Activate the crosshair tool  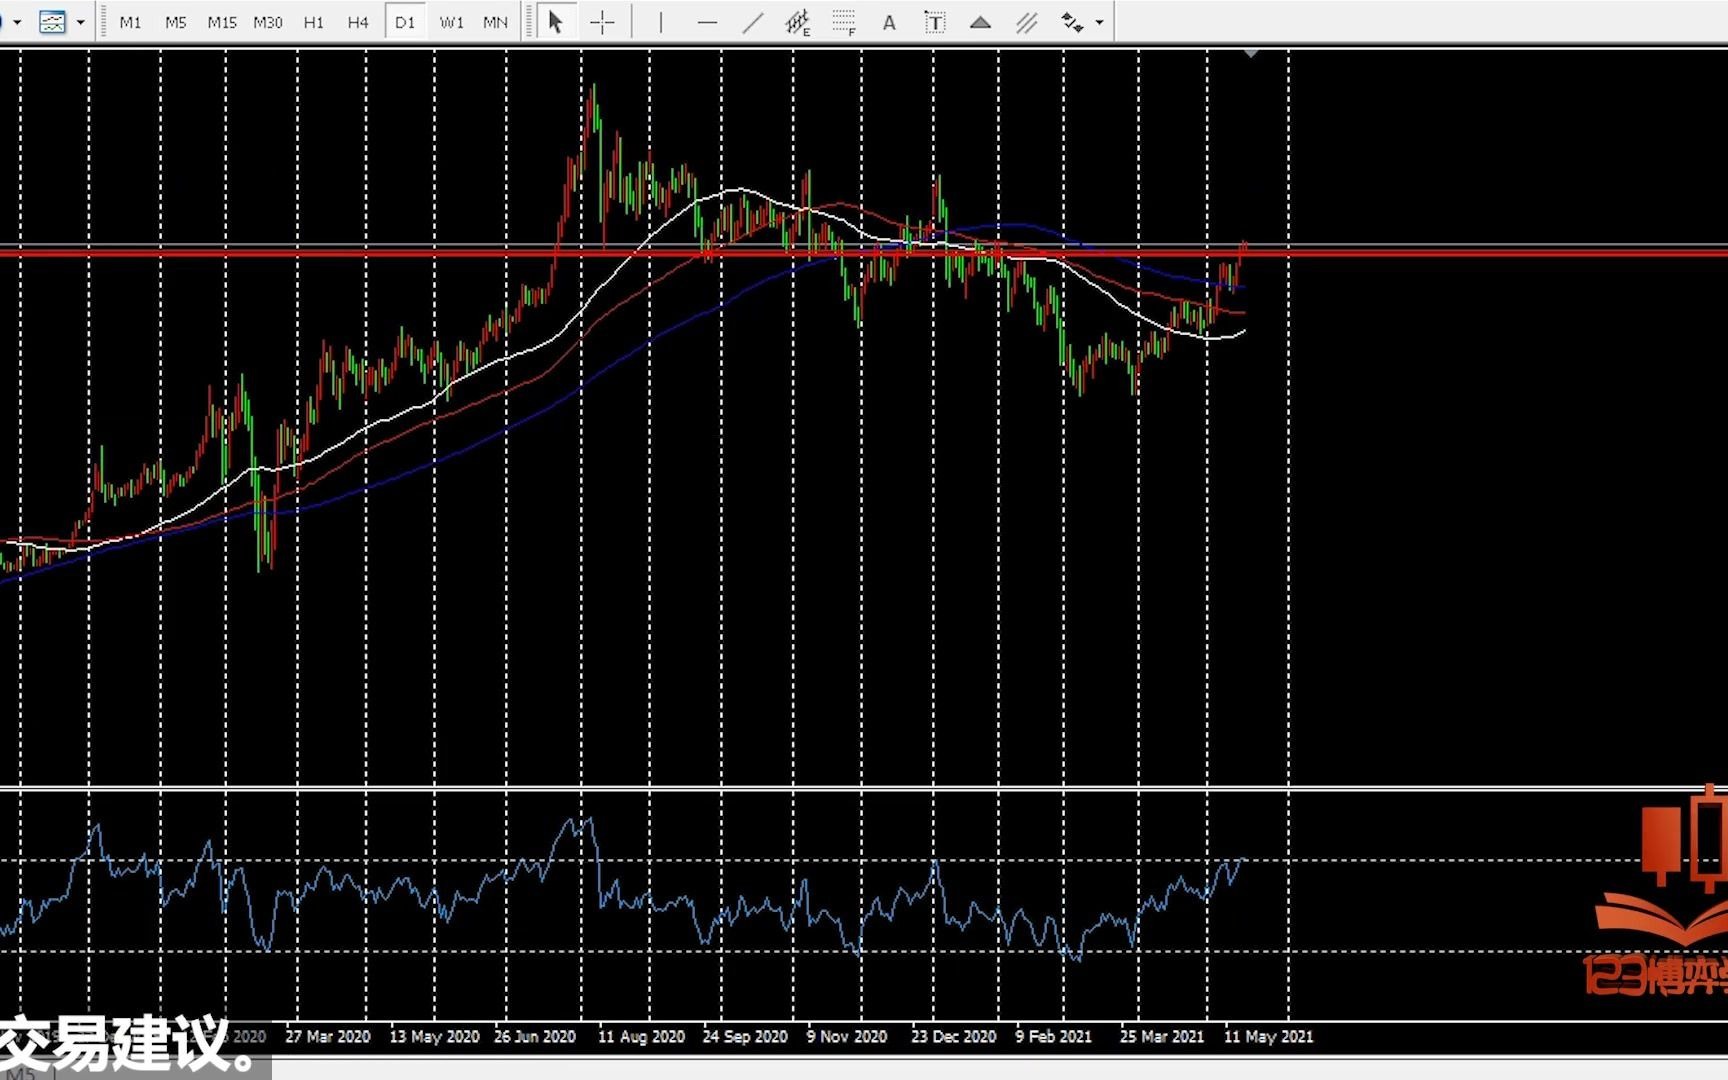(x=602, y=22)
